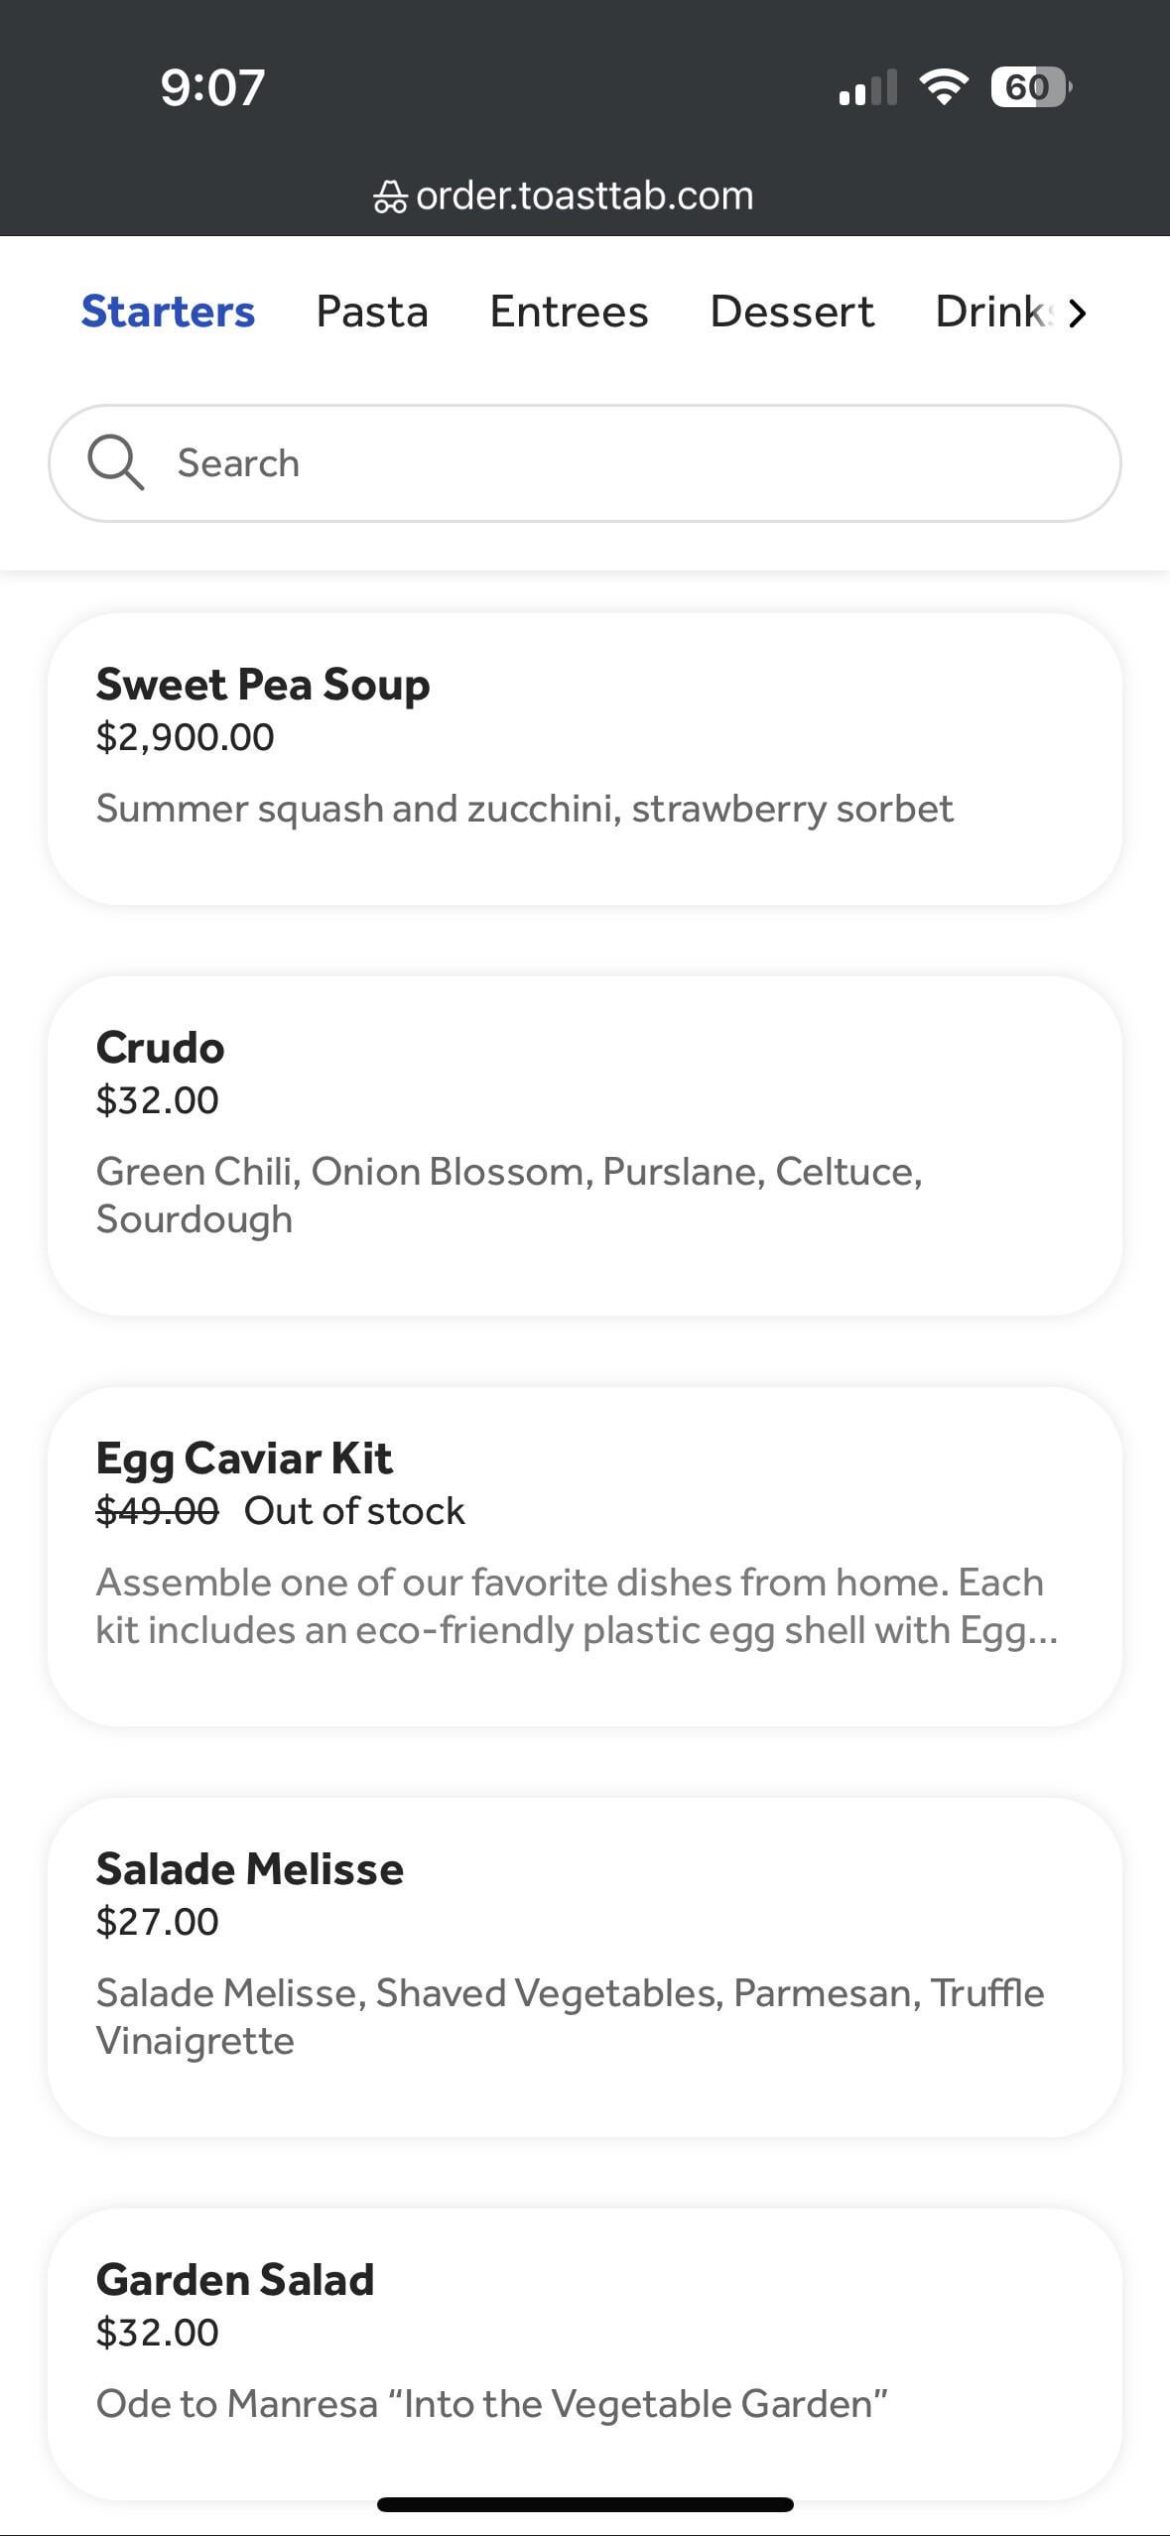Expand more categories with the right chevron
The width and height of the screenshot is (1170, 2536).
coord(1077,313)
